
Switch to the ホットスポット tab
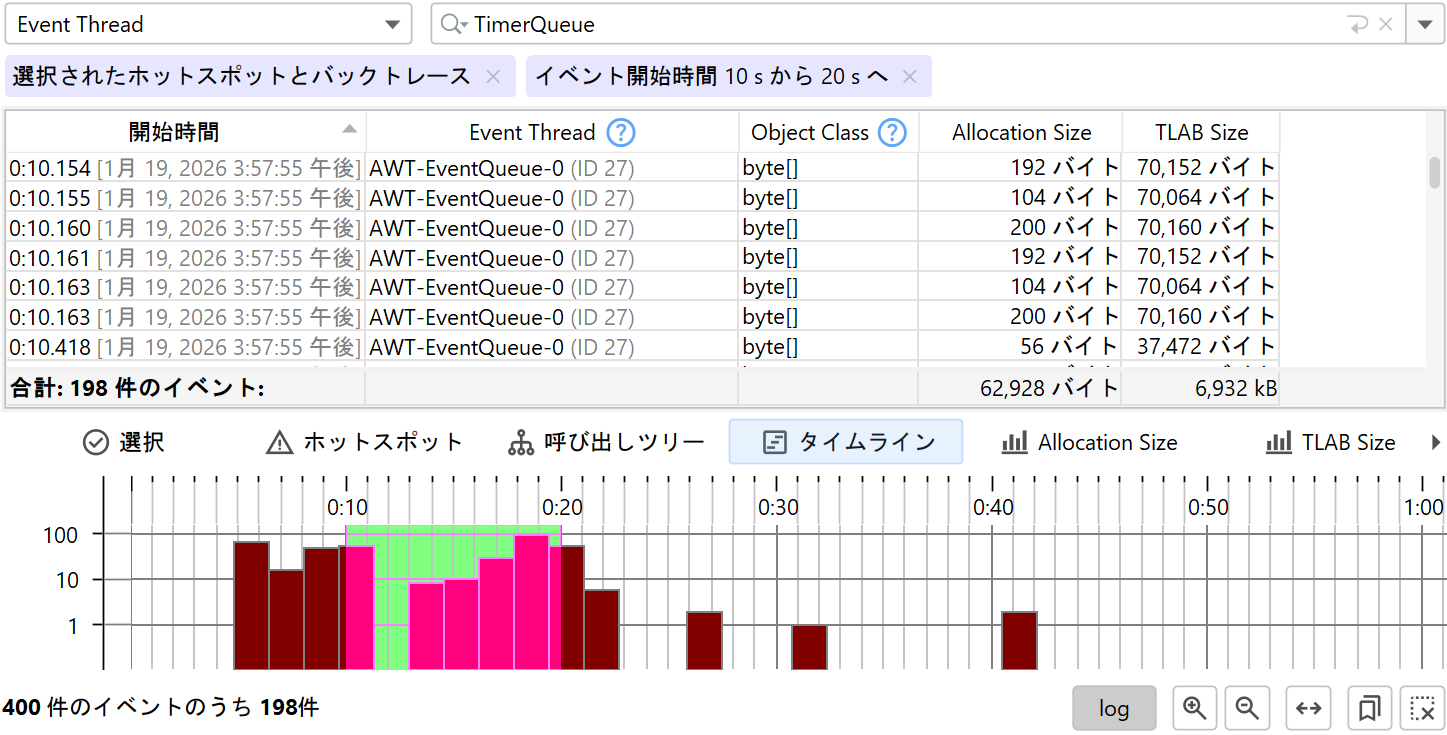364,442
